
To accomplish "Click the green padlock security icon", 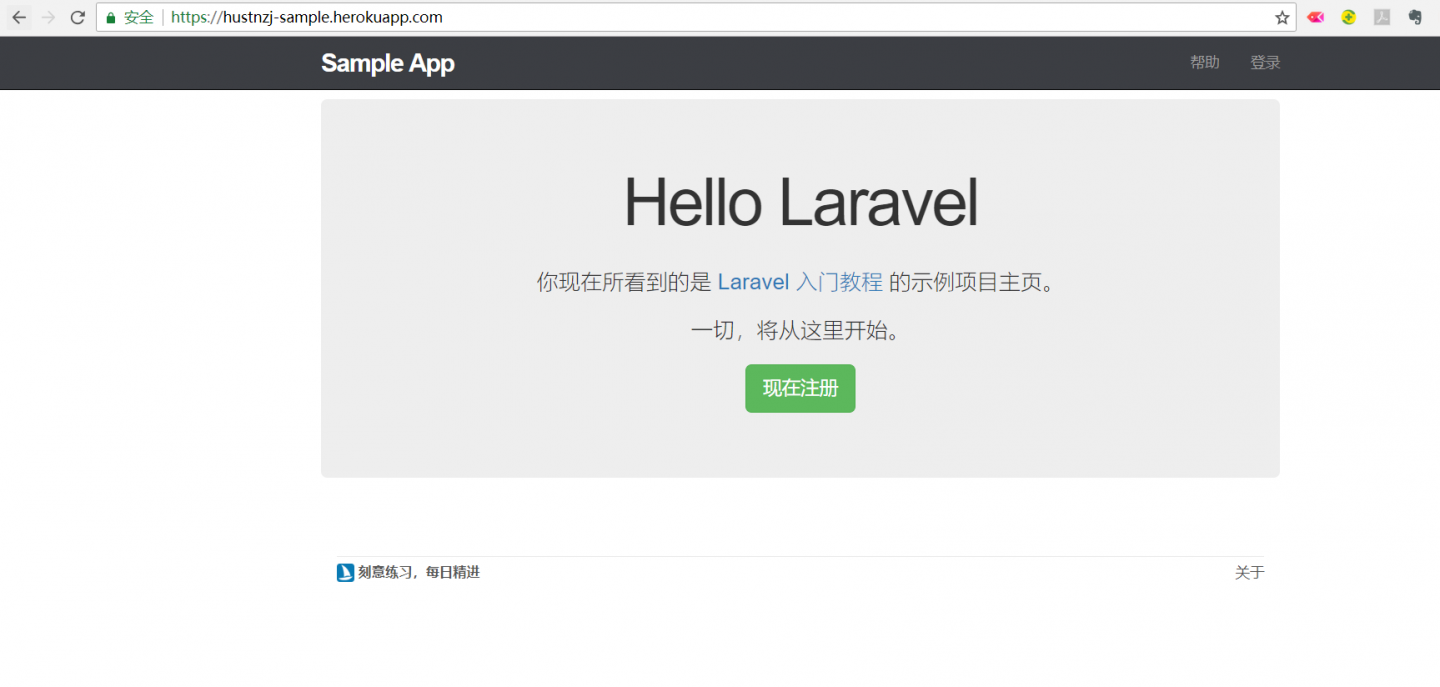I will point(111,17).
